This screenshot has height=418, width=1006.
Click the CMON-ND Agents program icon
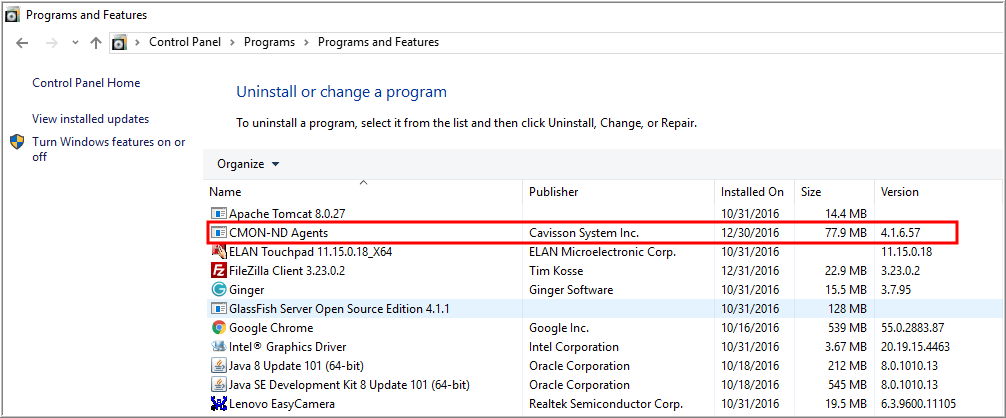point(219,232)
